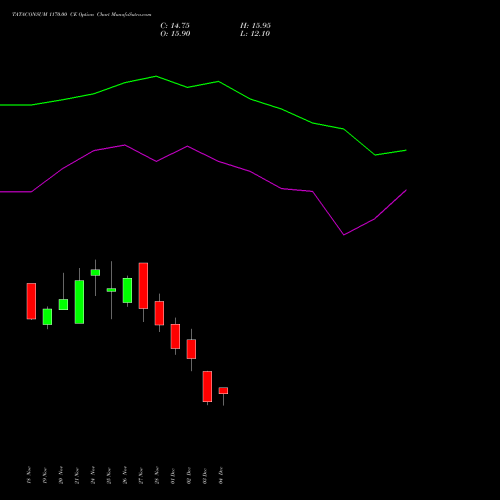This screenshot has width=500, height=500.
Task: Click the 21 Nov date label
Action: (x=77, y=475)
